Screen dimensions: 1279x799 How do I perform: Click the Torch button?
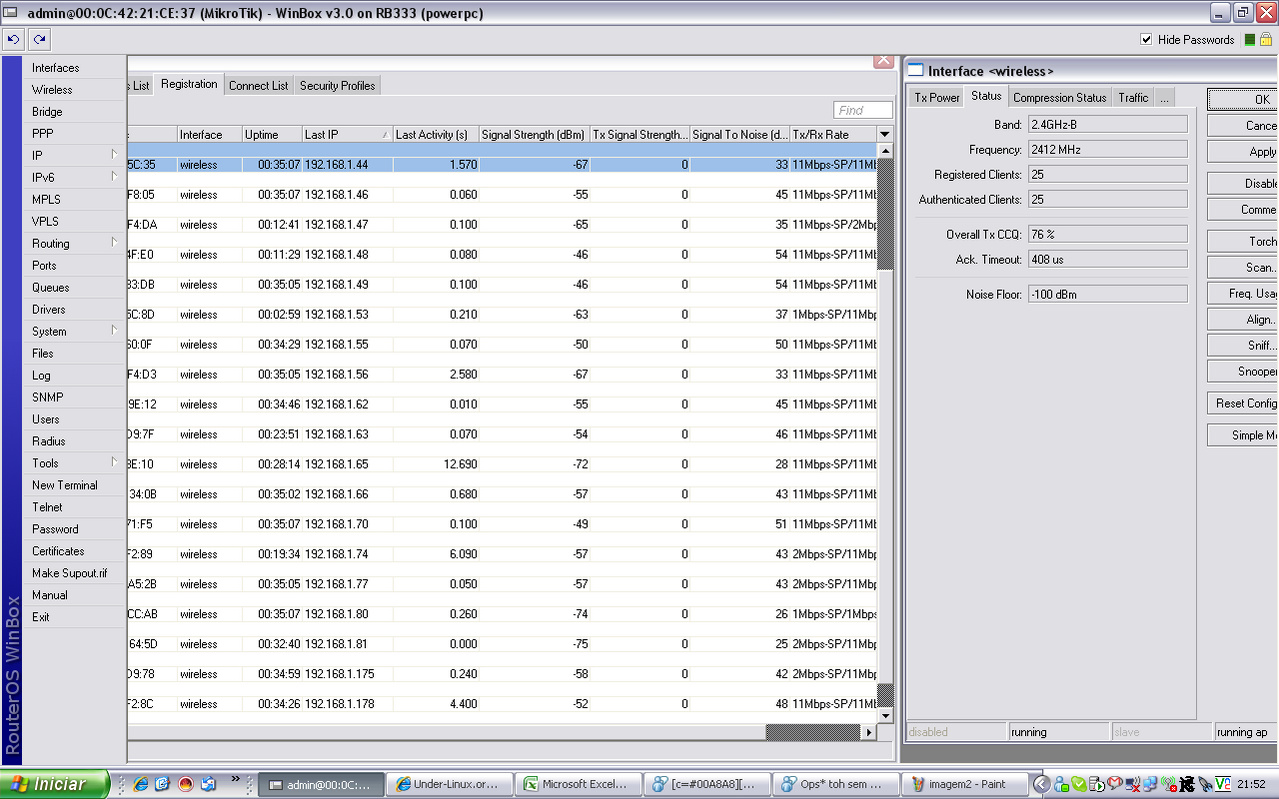[1245, 241]
